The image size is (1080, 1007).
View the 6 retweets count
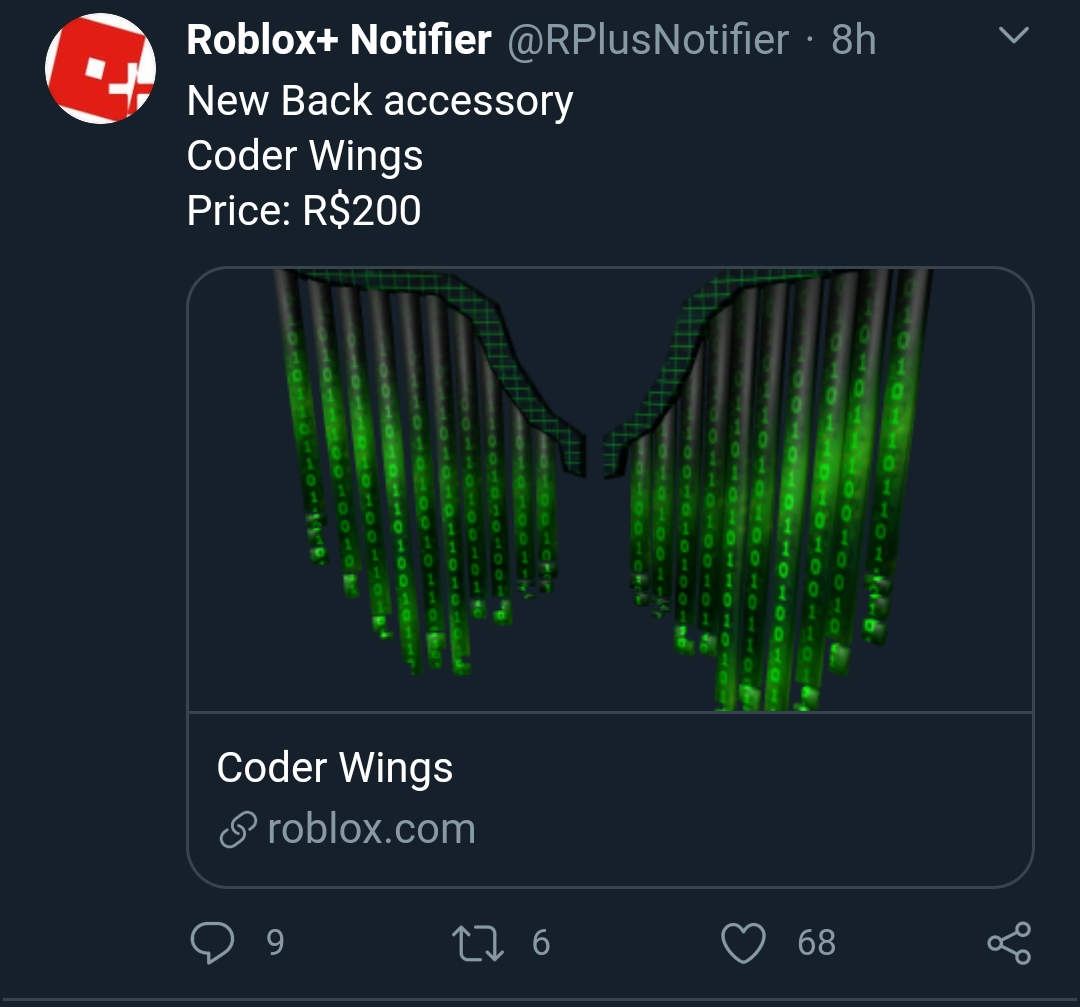541,942
